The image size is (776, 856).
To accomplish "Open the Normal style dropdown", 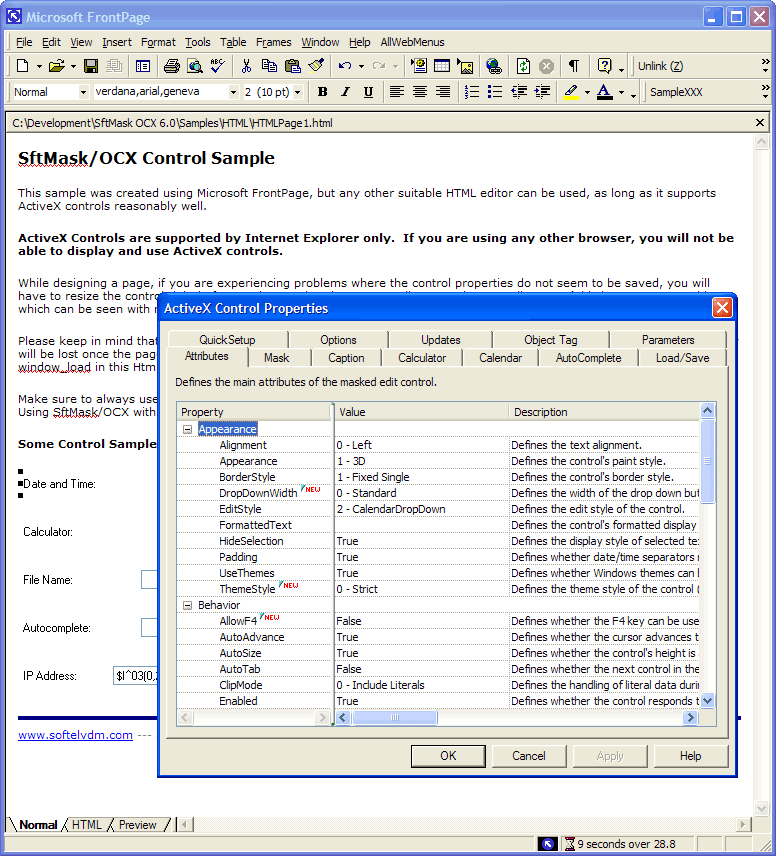I will click(82, 92).
